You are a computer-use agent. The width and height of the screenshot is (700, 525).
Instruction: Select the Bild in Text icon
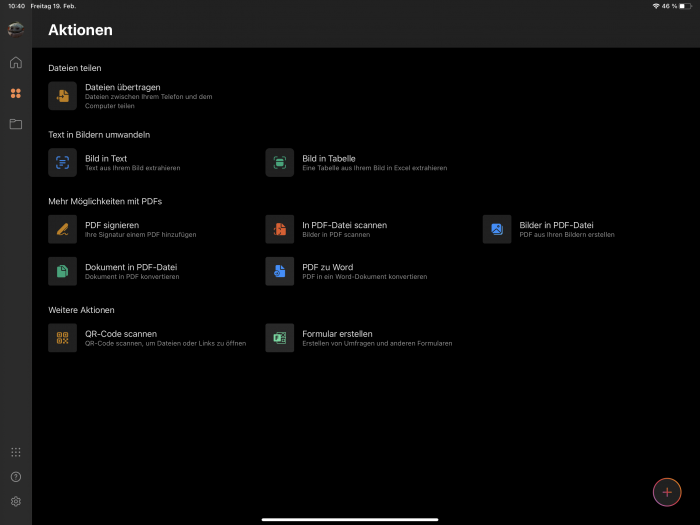[62, 162]
